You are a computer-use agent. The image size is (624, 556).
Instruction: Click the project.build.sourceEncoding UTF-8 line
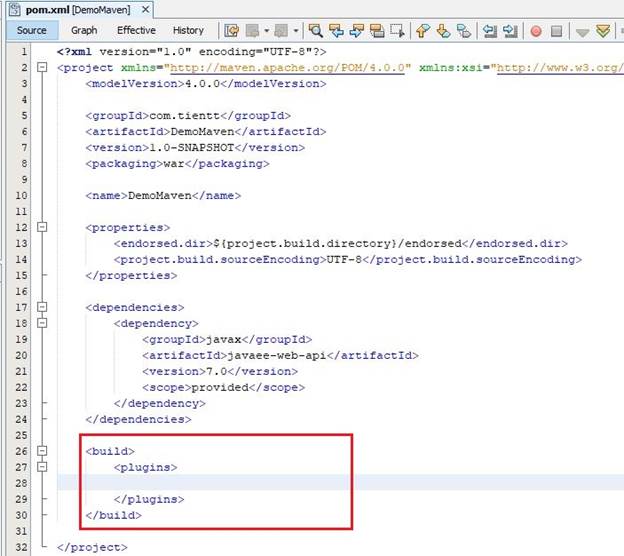[348, 259]
